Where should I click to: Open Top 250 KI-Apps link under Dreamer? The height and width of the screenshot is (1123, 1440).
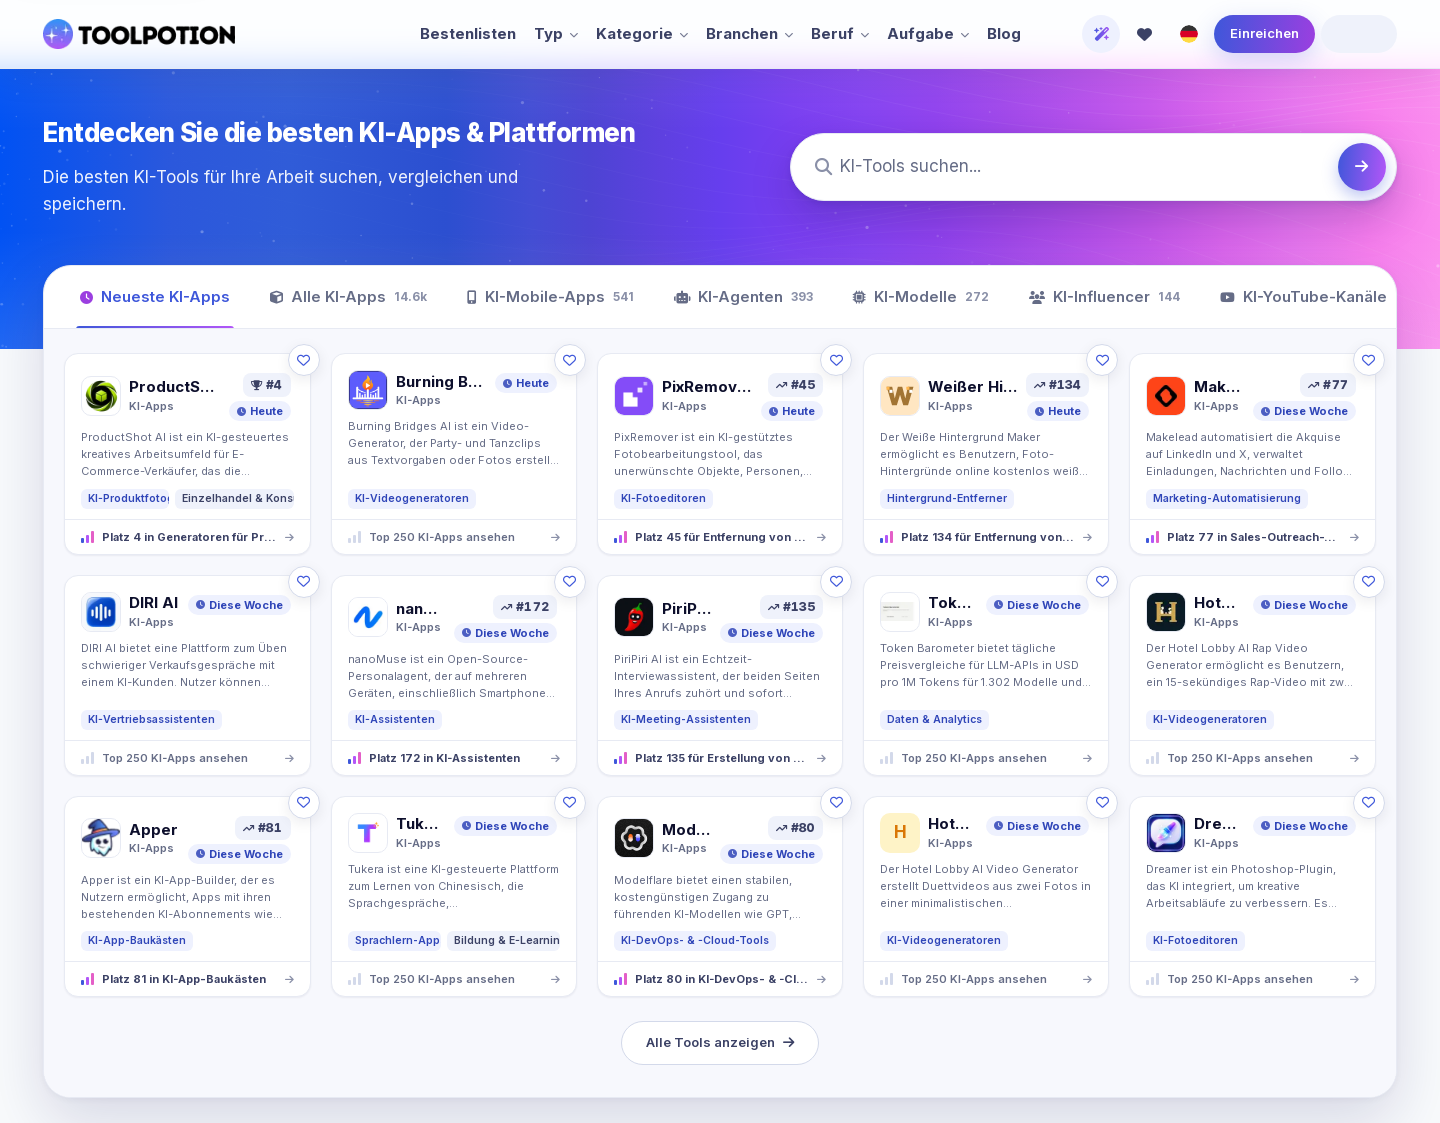[x=1253, y=979]
